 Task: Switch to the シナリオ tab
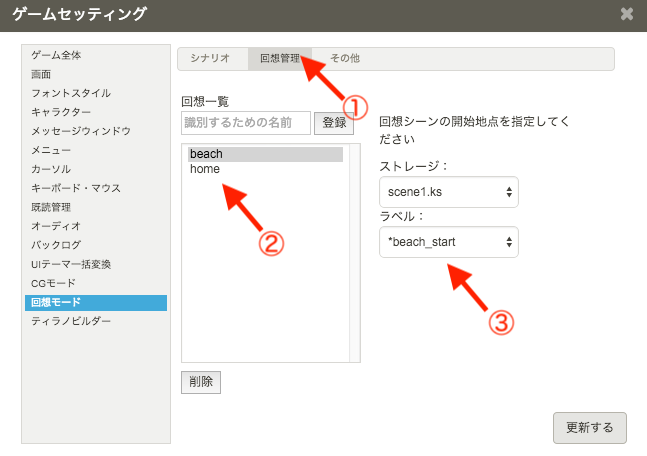[x=212, y=59]
